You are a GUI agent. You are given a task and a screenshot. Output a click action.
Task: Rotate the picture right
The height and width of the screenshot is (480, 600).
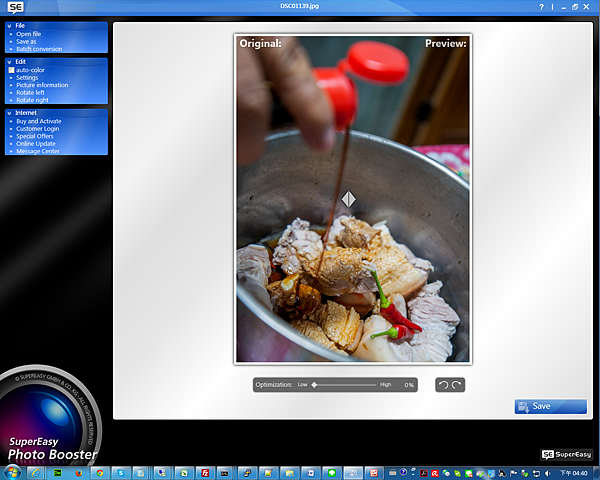pyautogui.click(x=32, y=100)
